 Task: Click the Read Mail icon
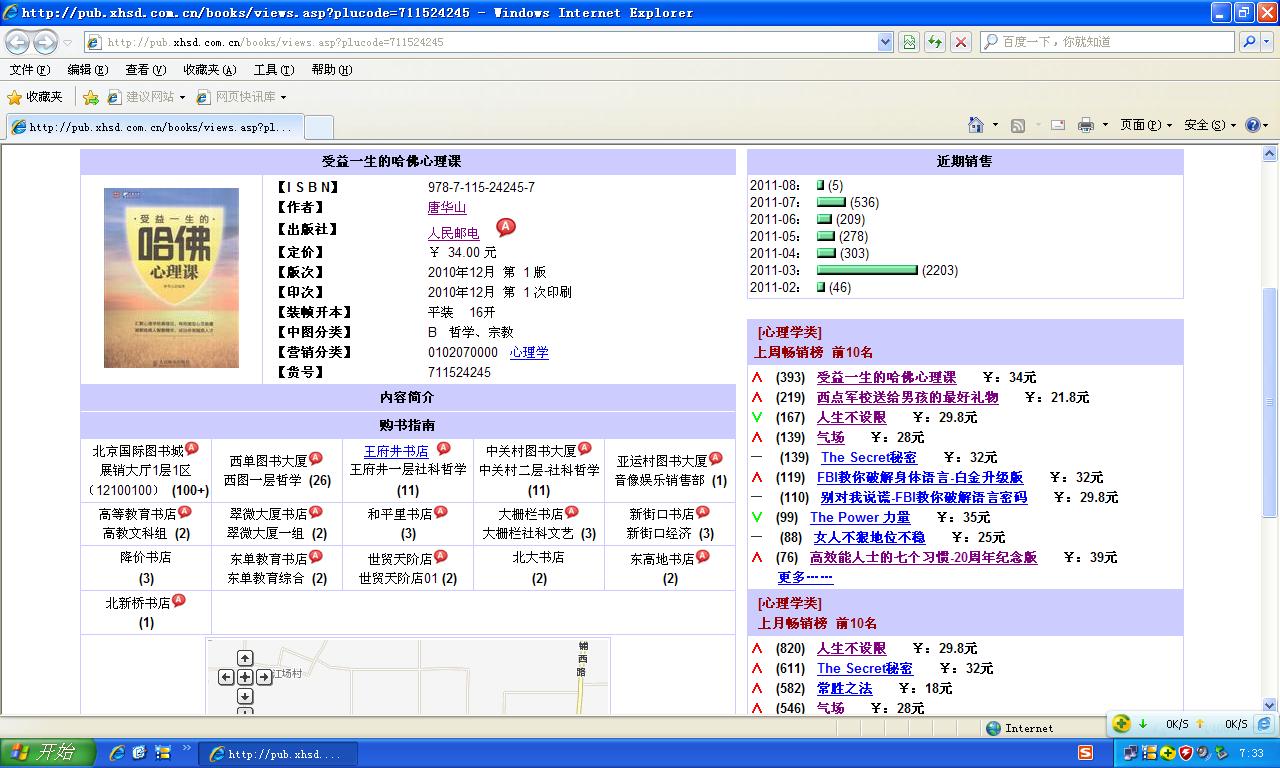pos(1058,125)
